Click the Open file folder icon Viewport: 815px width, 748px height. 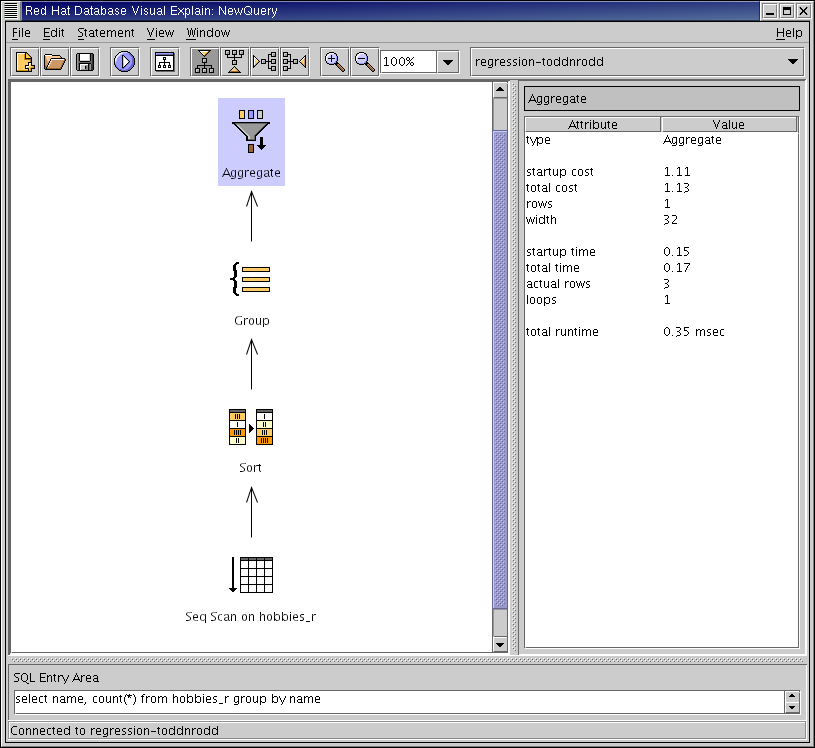(55, 62)
